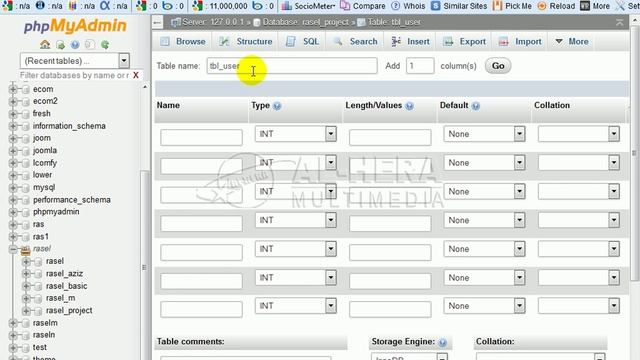
Task: Open the blue question-mark documentation icon
Action: pos(75,45)
